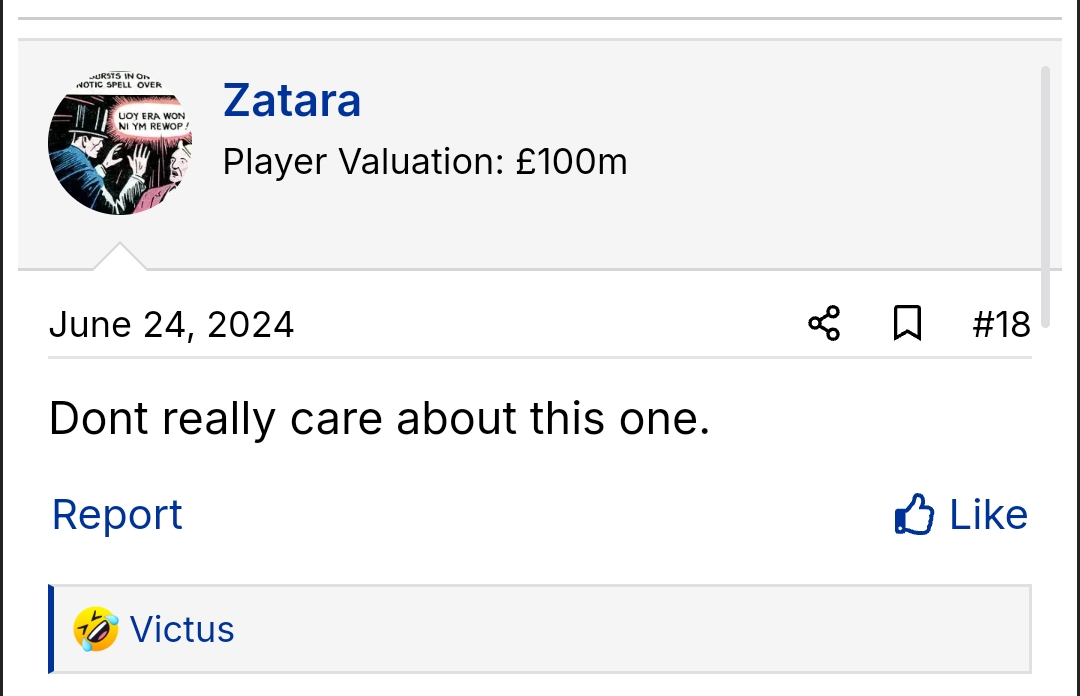Open the #18 post permalink

1001,324
